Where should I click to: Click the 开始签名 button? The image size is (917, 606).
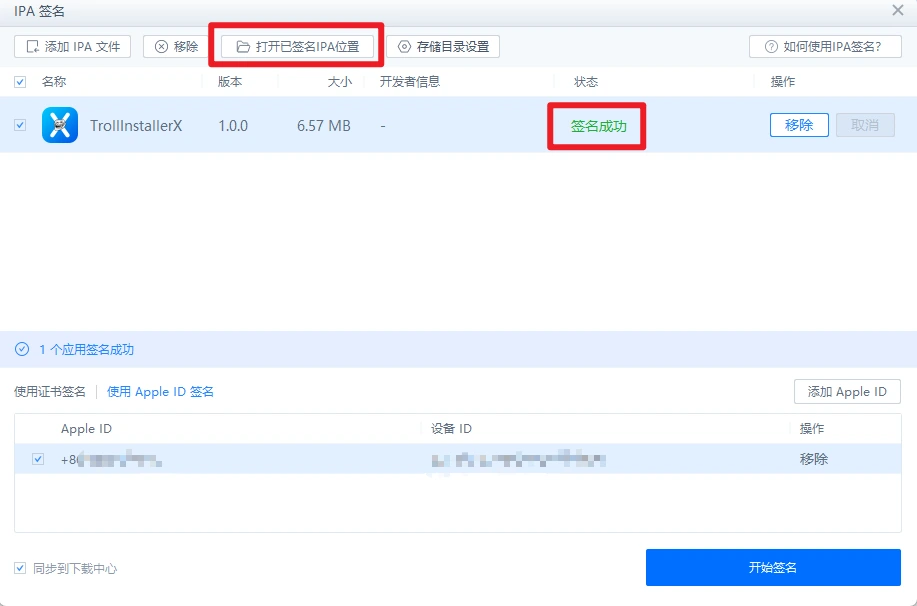click(773, 566)
